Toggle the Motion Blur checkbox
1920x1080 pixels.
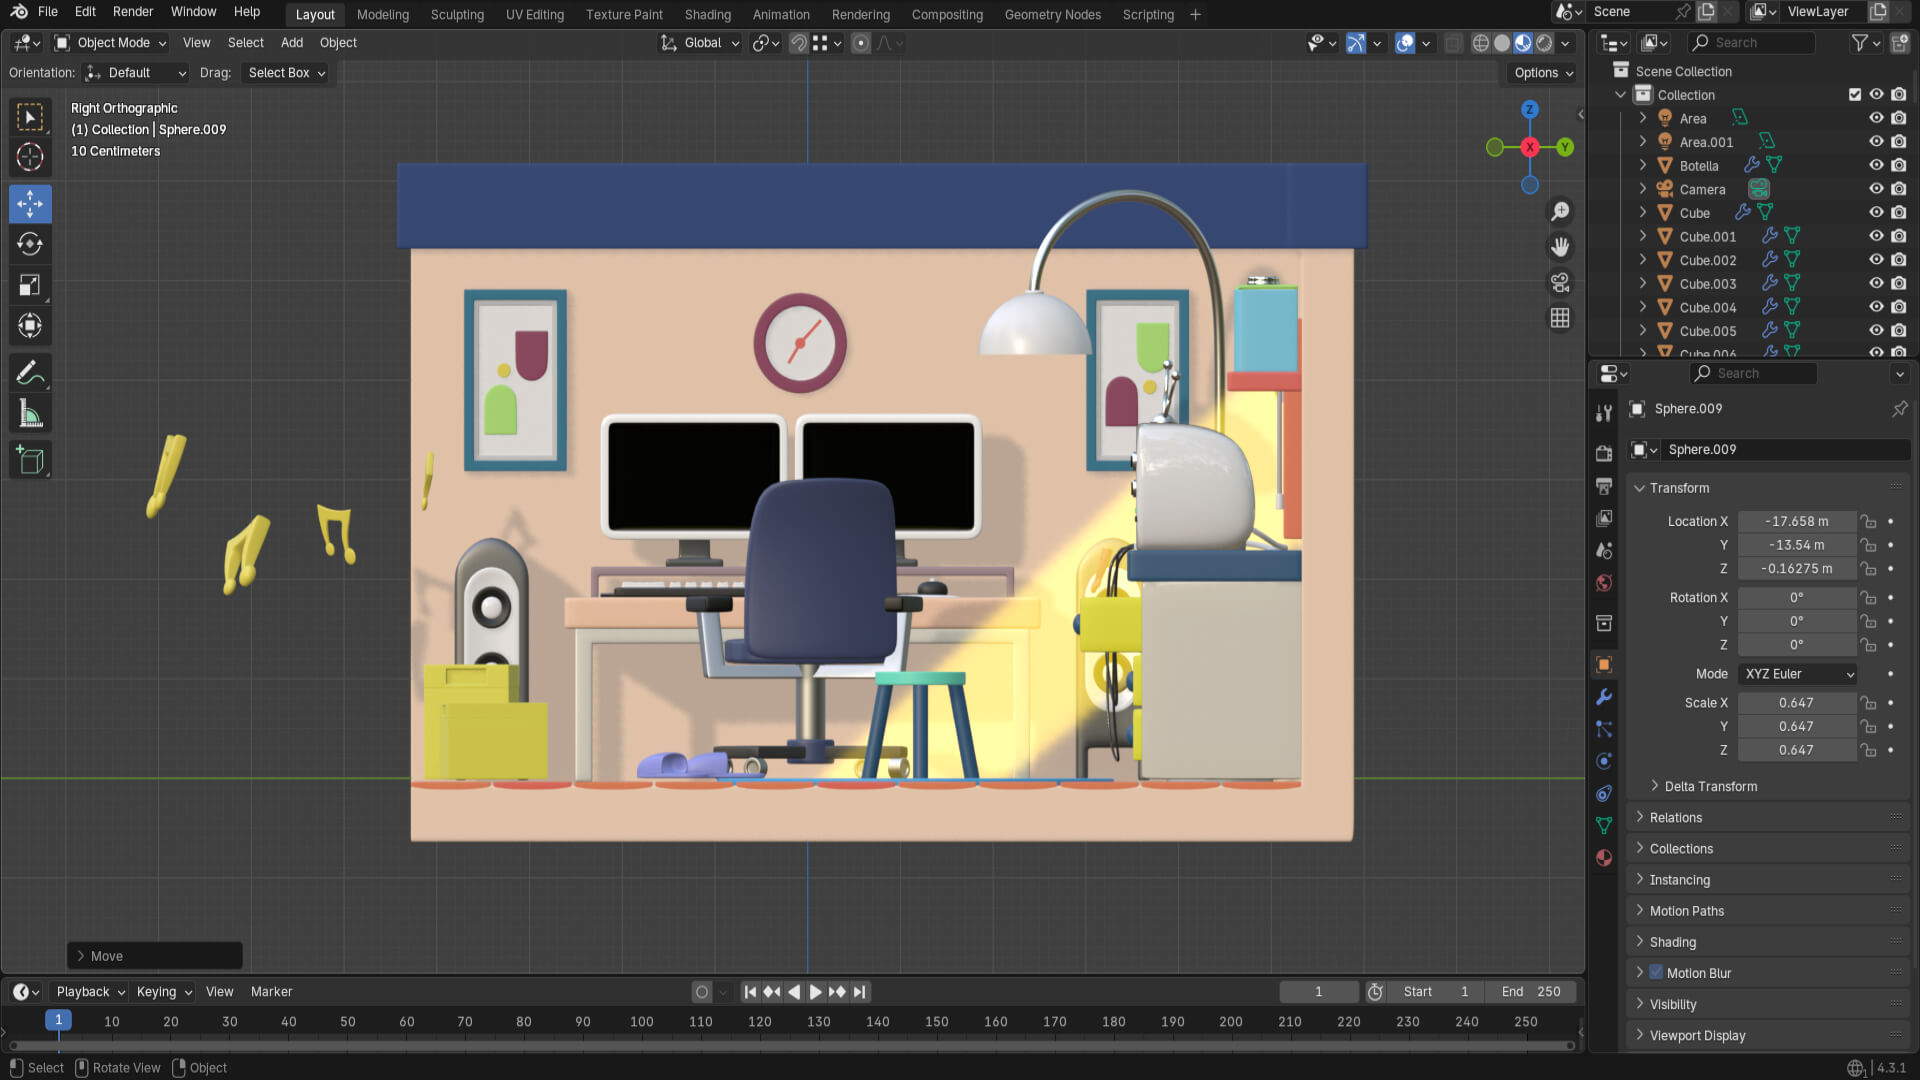tap(1656, 972)
